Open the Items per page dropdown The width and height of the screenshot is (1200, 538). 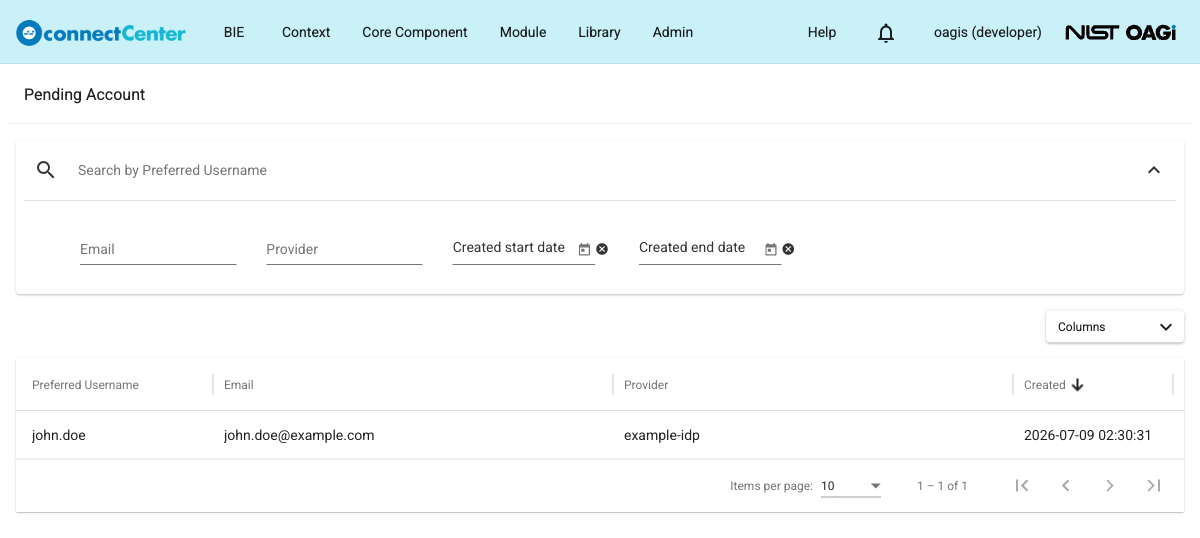click(851, 486)
